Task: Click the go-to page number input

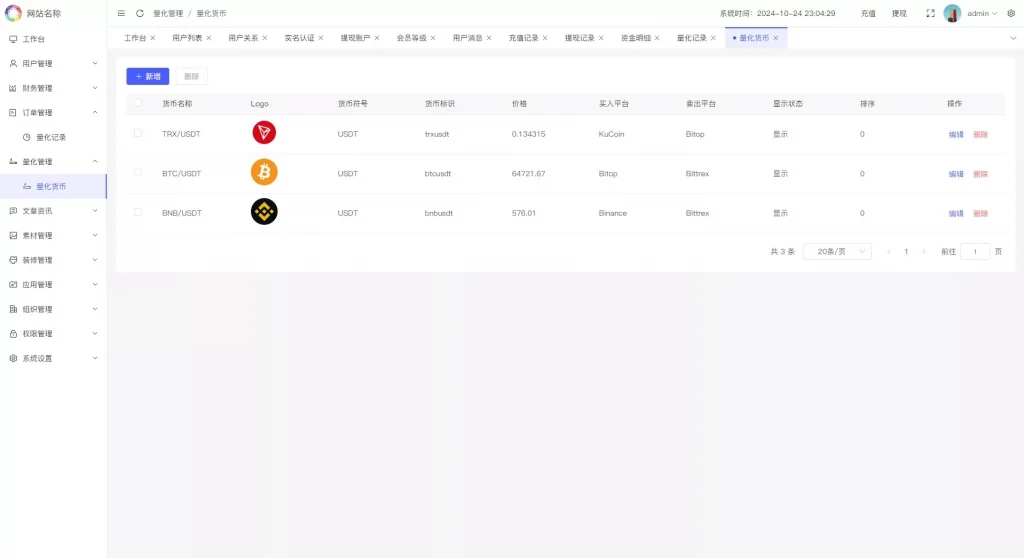Action: coord(975,252)
